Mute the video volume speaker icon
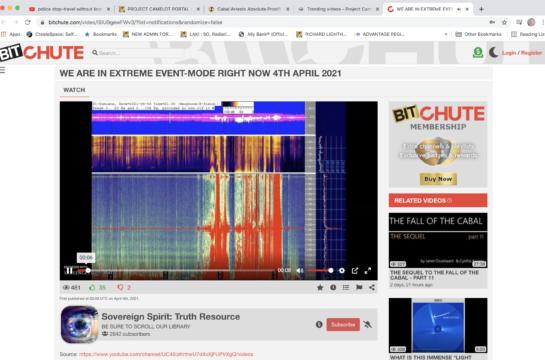Image resolution: width=545 pixels, height=360 pixels. 300,270
